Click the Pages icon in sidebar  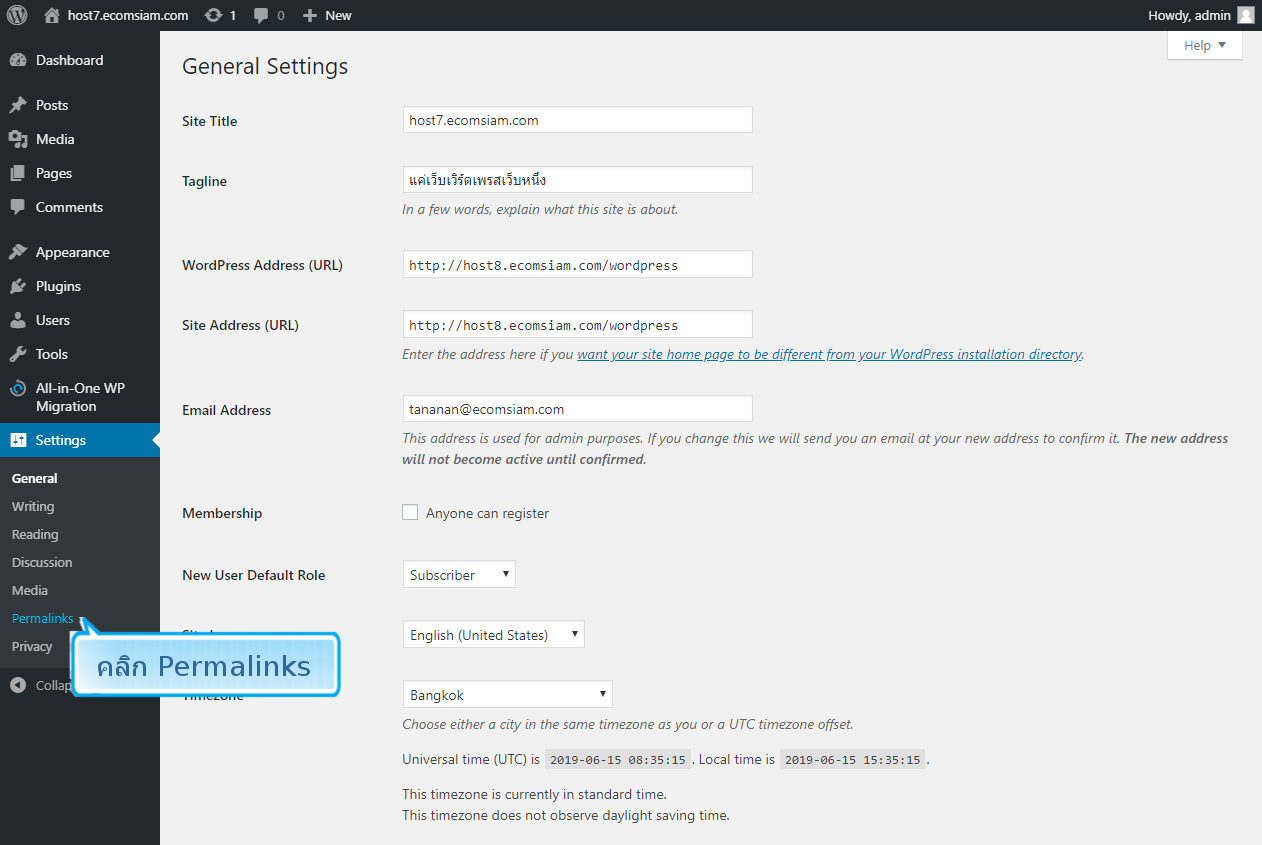click(18, 173)
